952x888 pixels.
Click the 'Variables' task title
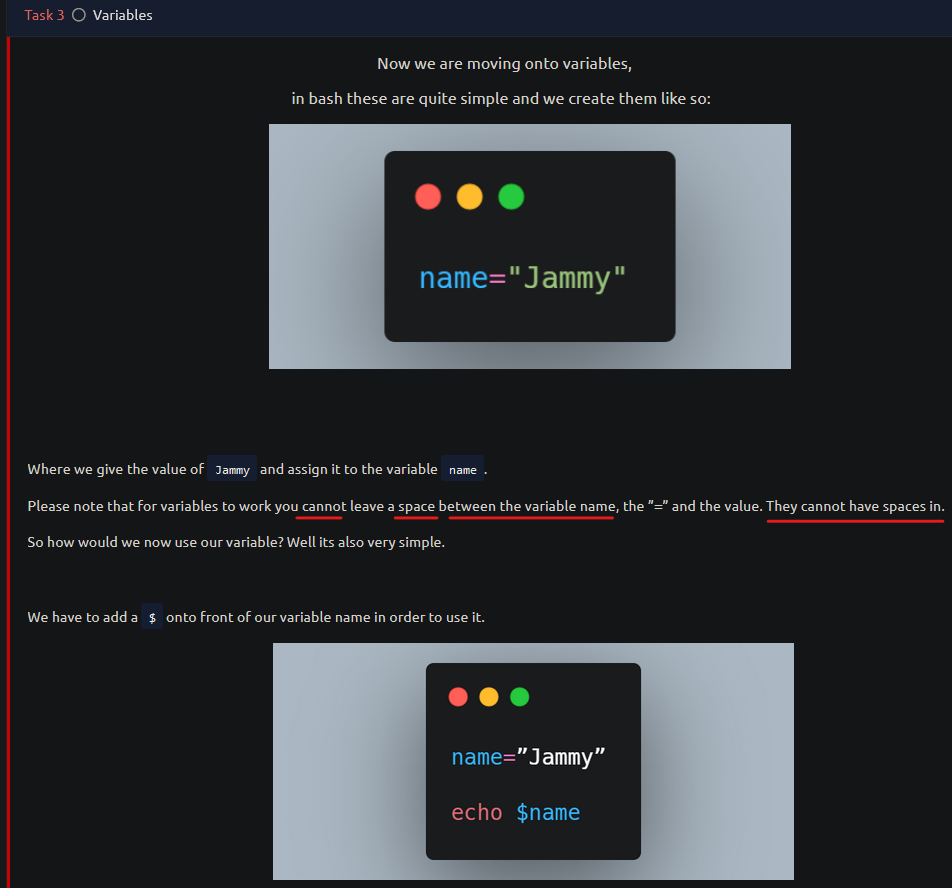(123, 15)
